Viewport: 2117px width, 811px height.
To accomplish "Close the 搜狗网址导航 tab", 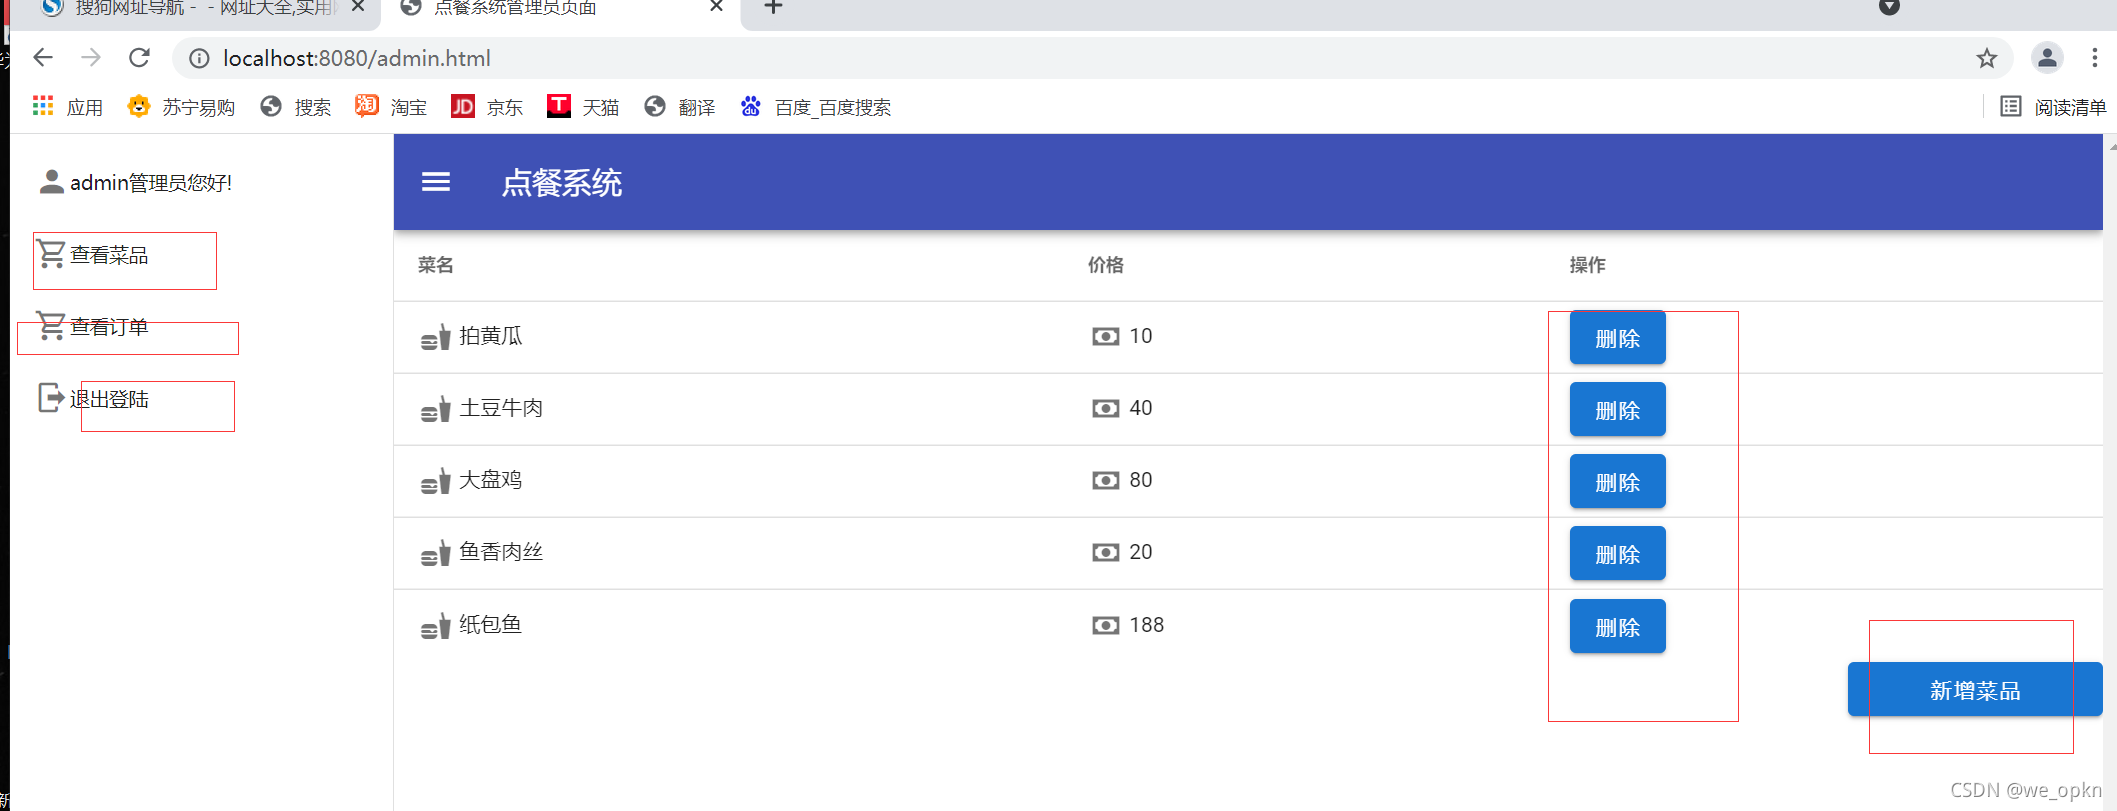I will click(358, 7).
